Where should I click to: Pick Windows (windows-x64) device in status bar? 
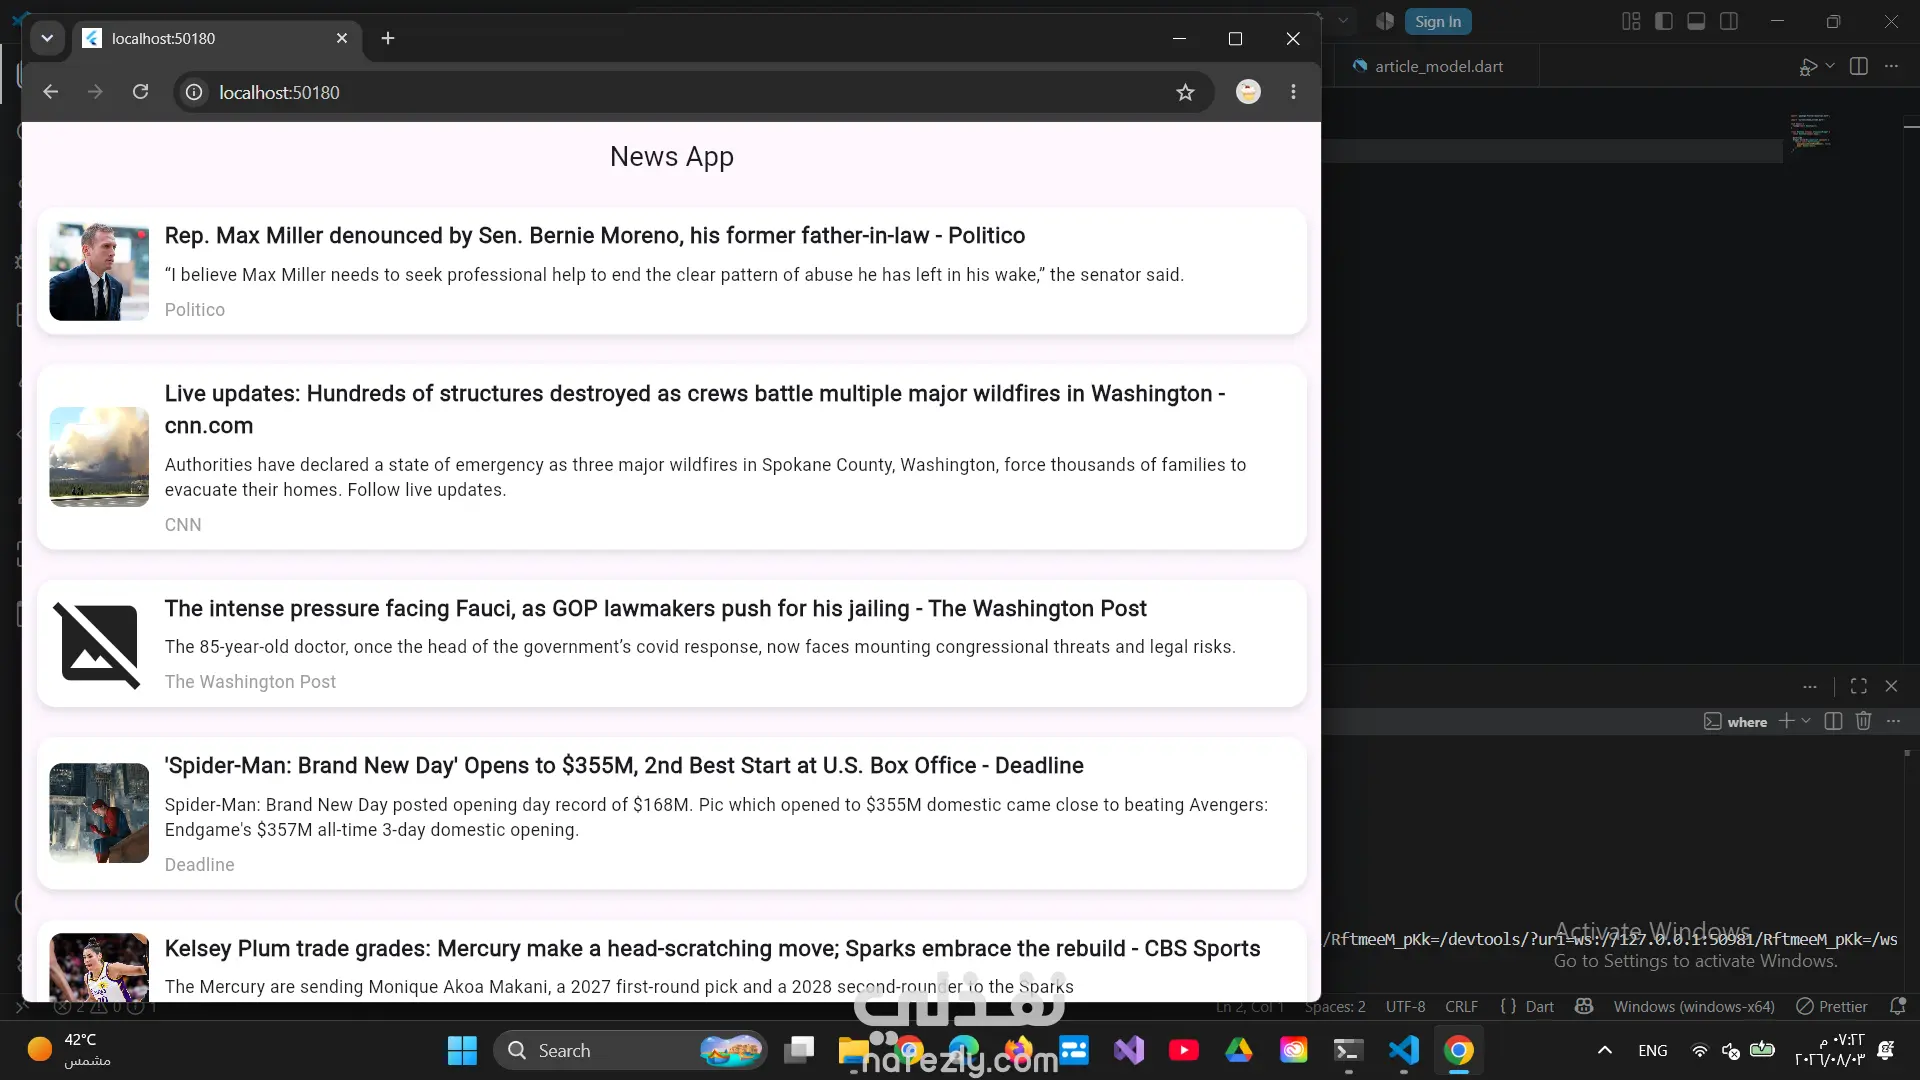[x=1694, y=1007]
